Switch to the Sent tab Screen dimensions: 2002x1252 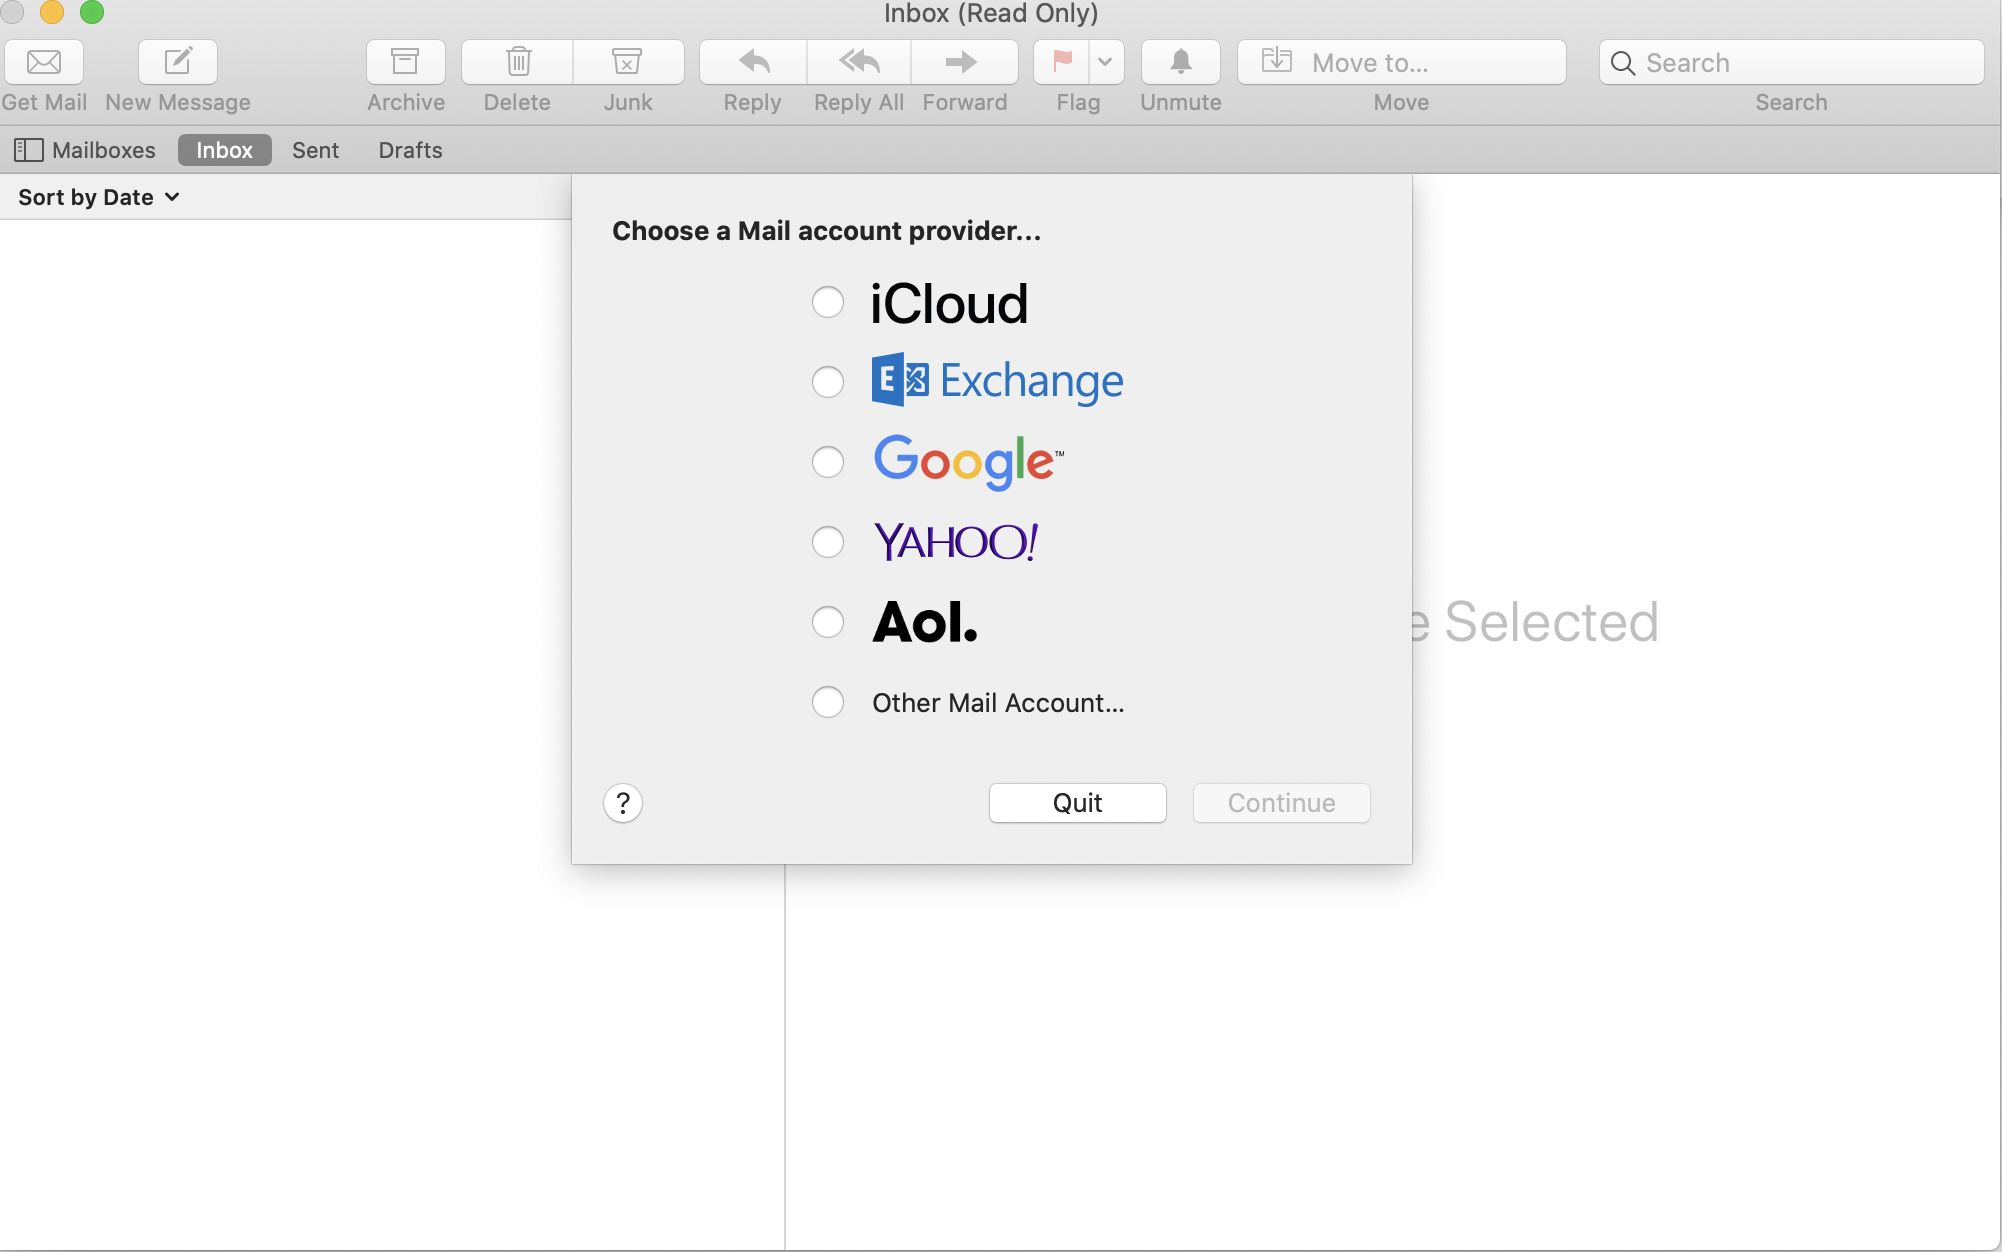pos(315,150)
